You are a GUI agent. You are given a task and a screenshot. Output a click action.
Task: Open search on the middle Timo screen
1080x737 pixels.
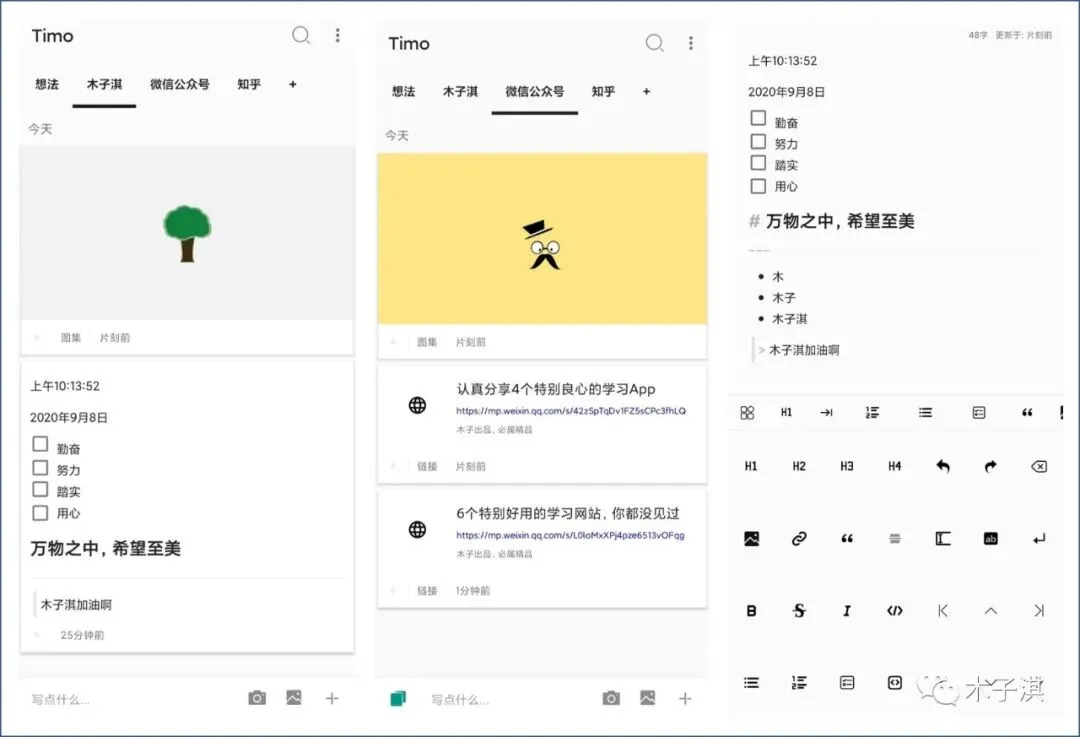(654, 43)
